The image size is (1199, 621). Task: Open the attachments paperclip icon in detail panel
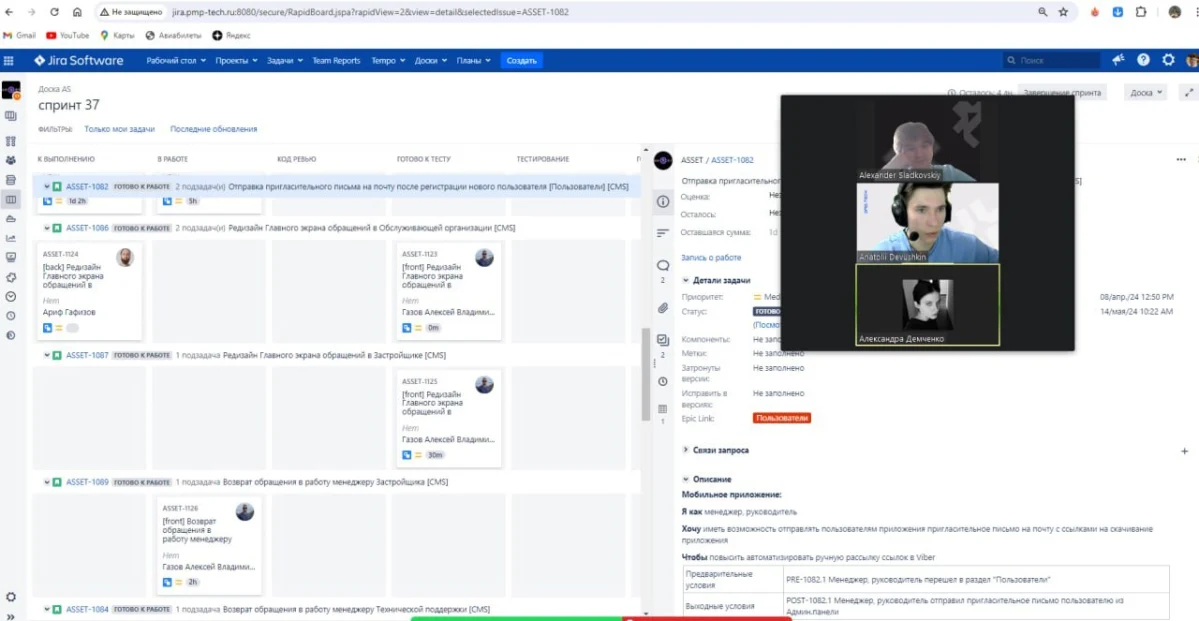pos(662,309)
